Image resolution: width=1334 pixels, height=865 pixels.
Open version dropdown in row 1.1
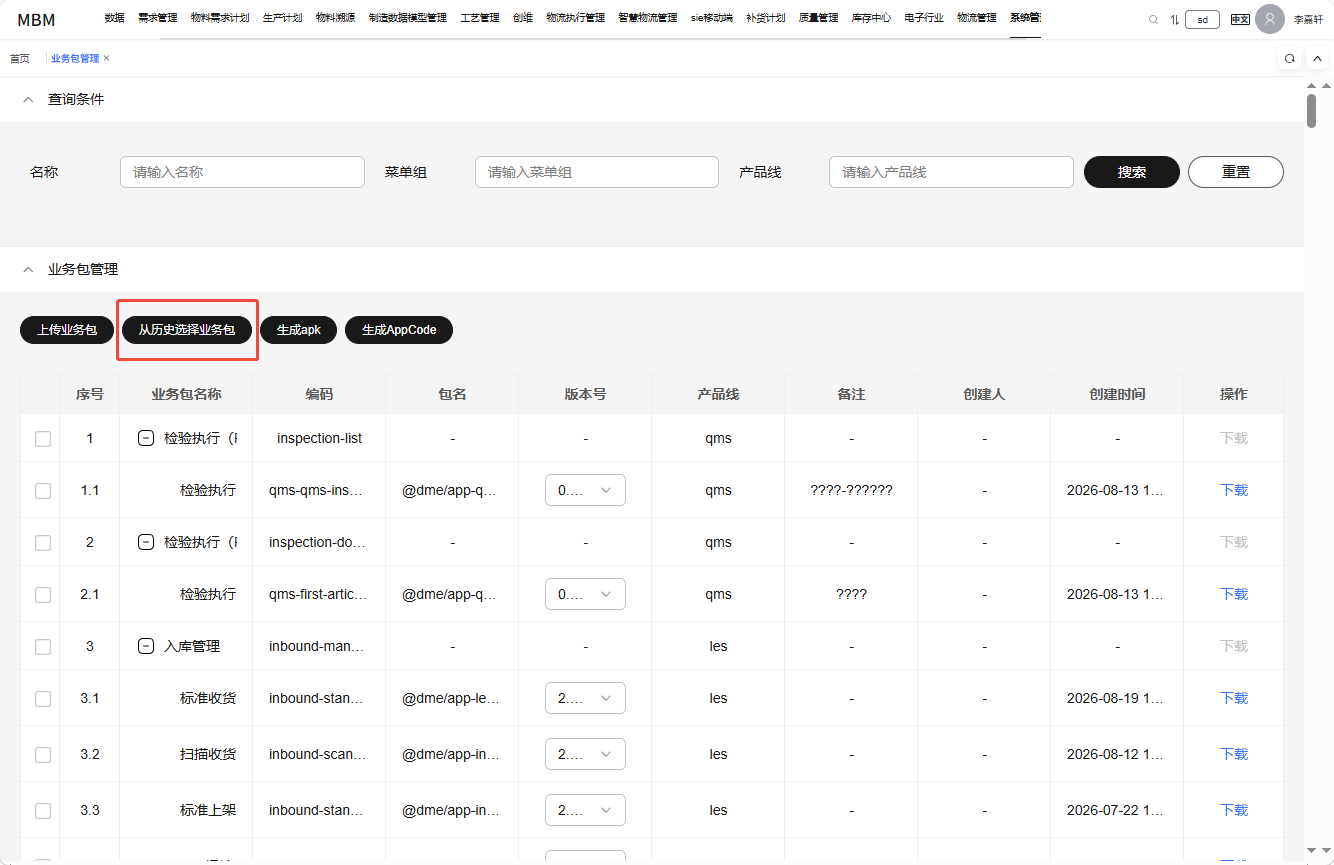[585, 490]
